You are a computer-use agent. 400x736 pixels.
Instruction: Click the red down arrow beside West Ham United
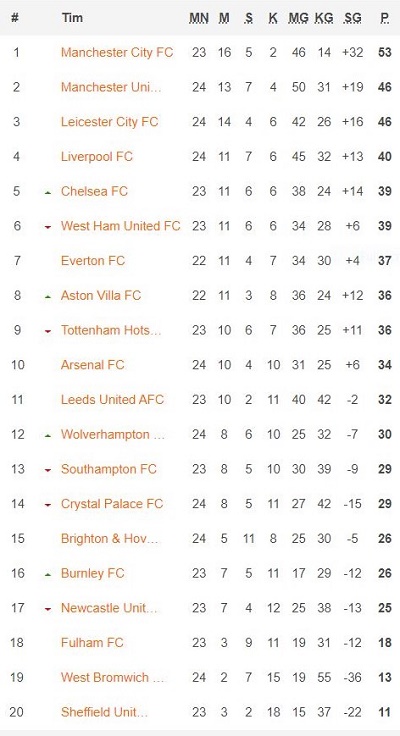pyautogui.click(x=47, y=227)
